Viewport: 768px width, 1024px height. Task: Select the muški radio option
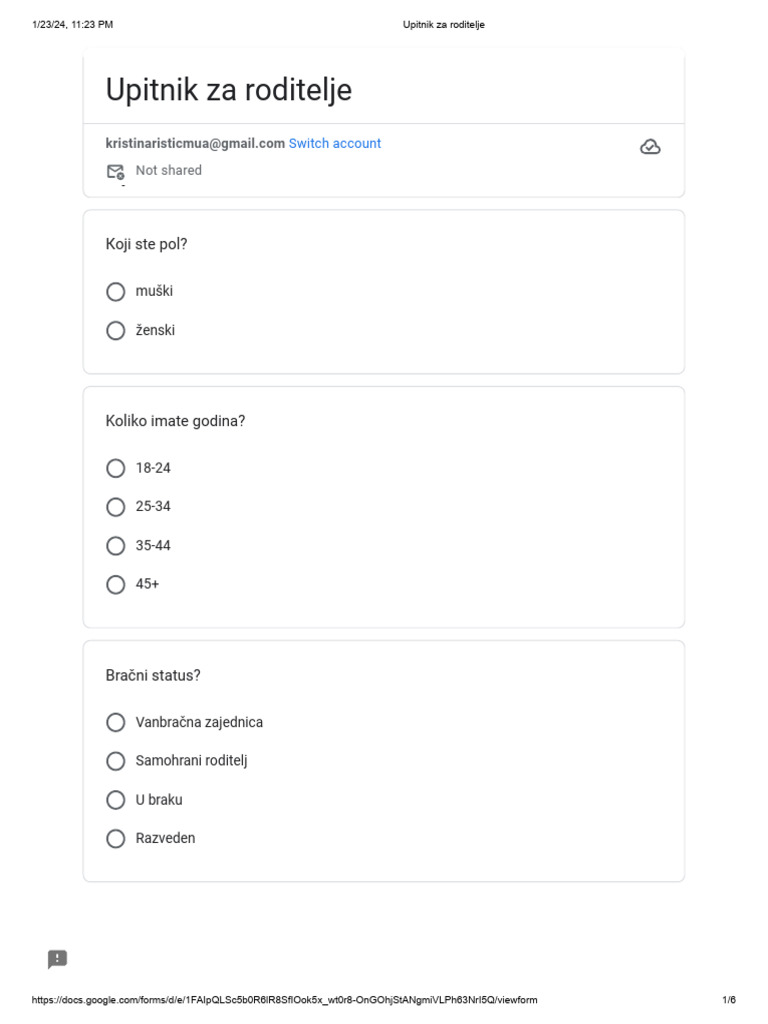click(x=116, y=292)
